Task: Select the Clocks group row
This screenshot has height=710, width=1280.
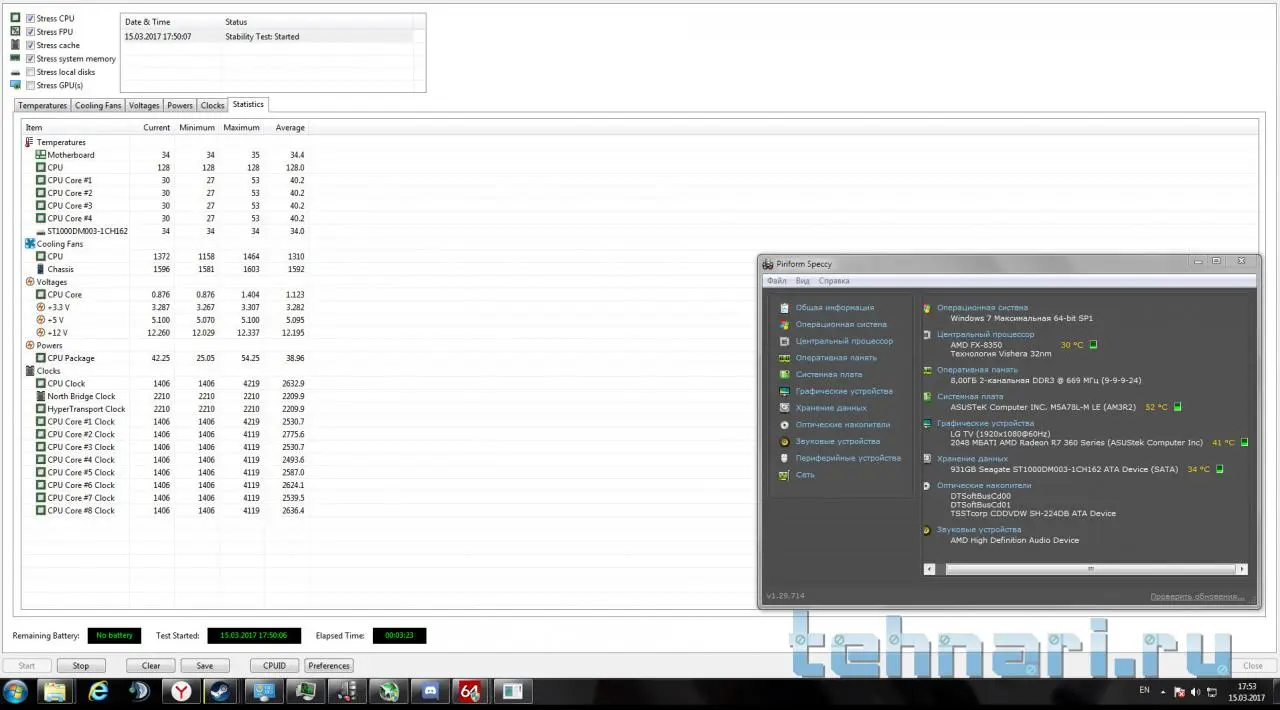Action: [x=48, y=371]
